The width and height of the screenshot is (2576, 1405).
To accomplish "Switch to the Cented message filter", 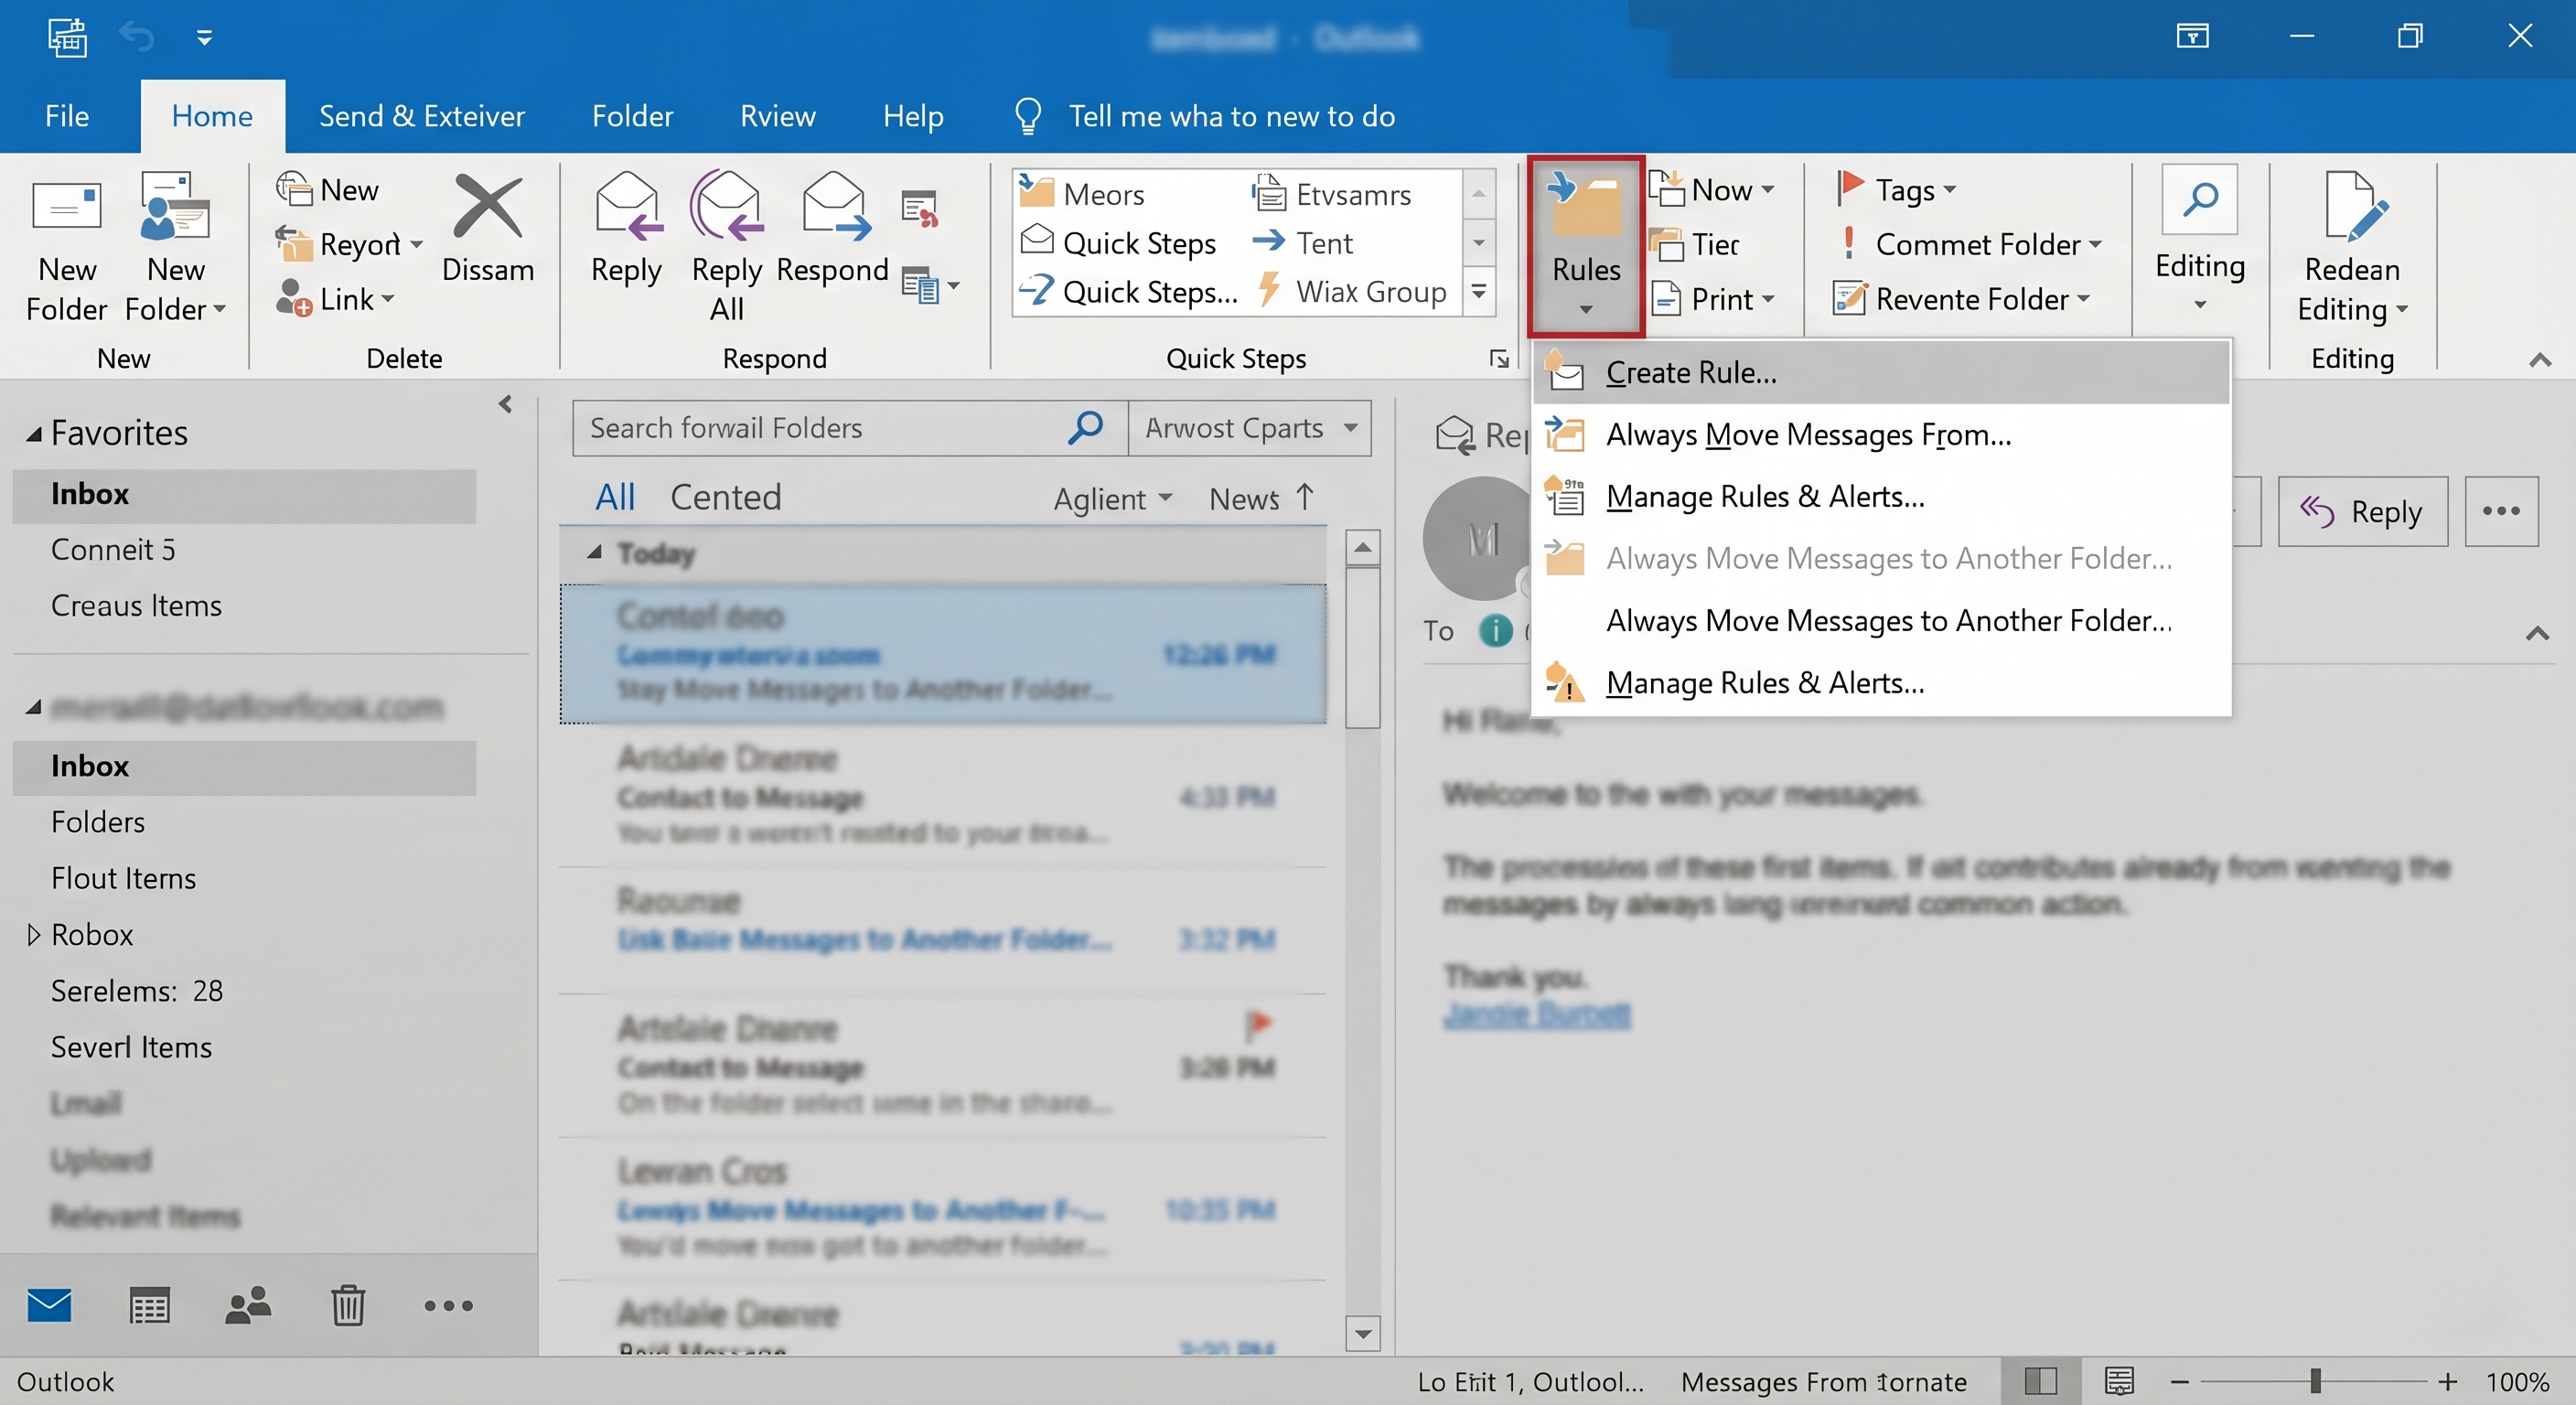I will [725, 497].
